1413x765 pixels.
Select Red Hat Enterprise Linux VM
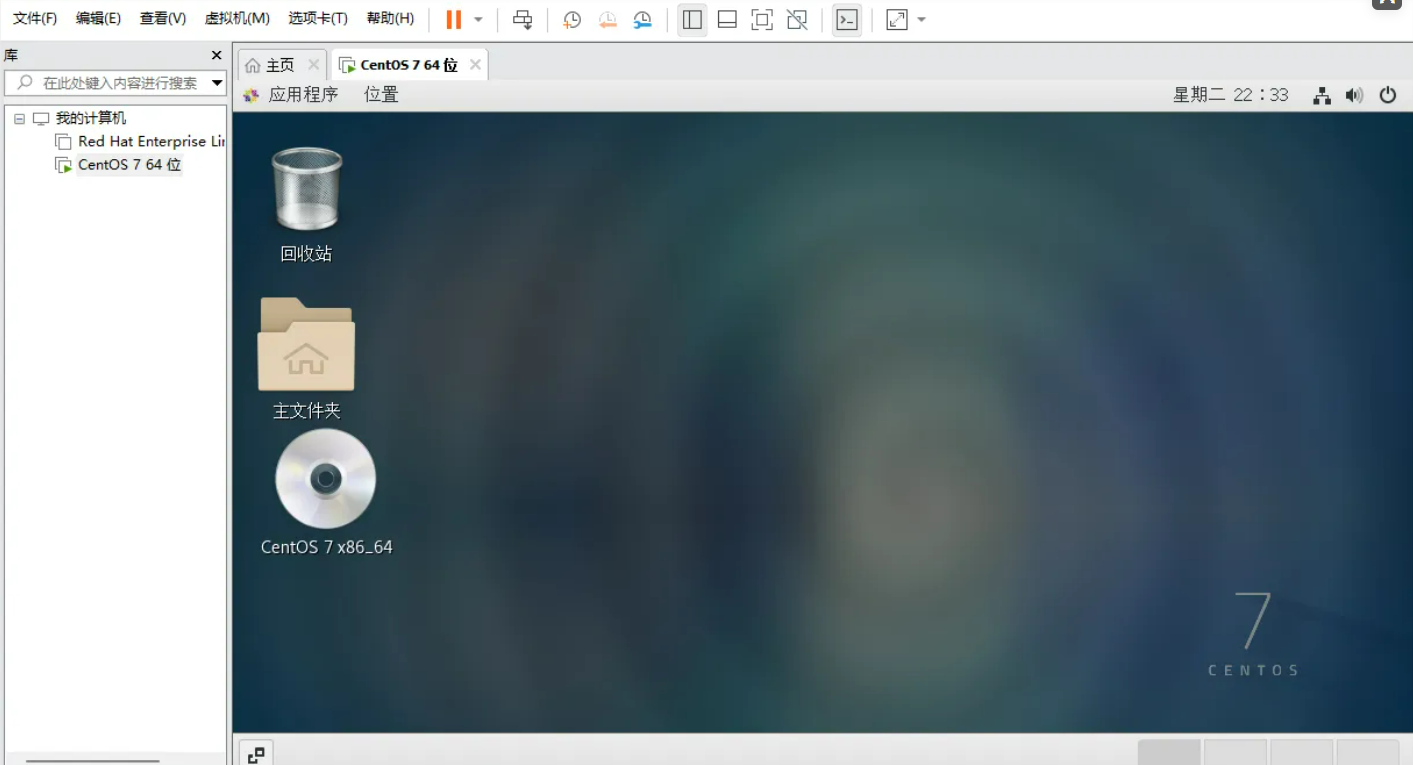coord(140,141)
